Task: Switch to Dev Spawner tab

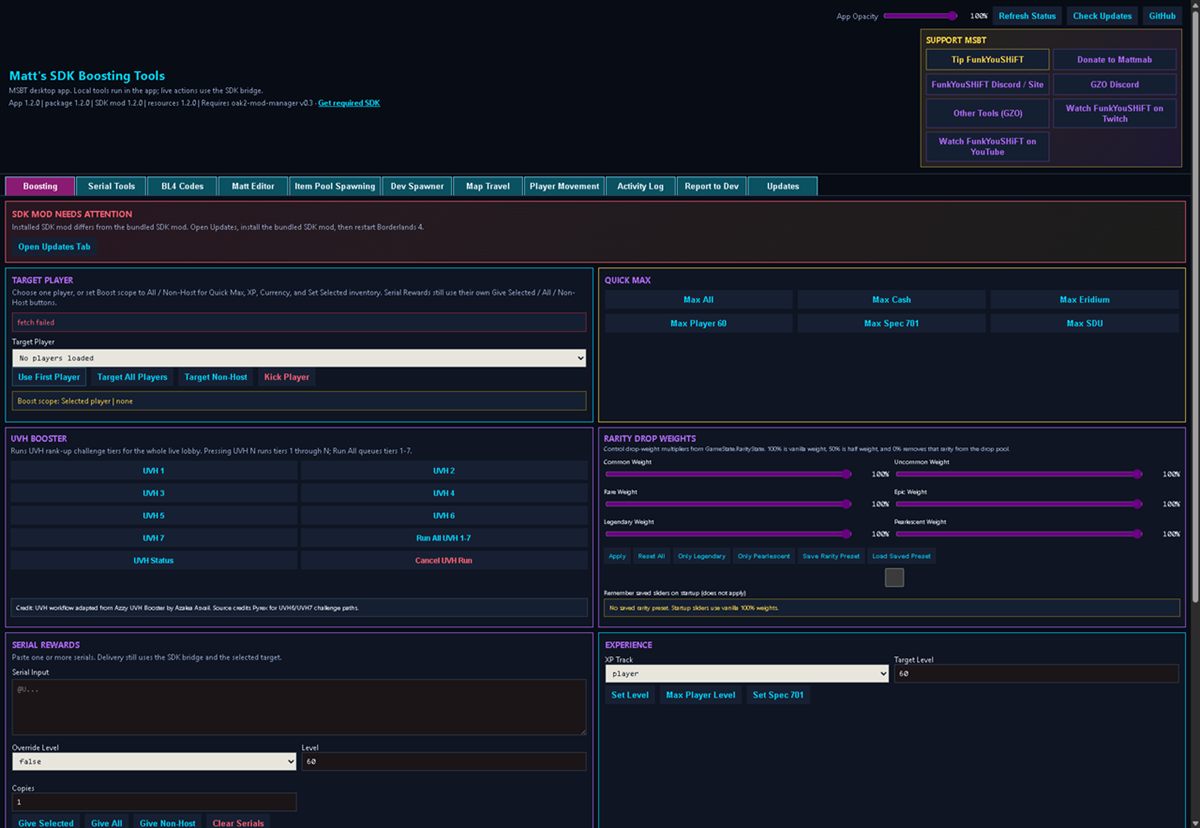Action: pos(417,186)
